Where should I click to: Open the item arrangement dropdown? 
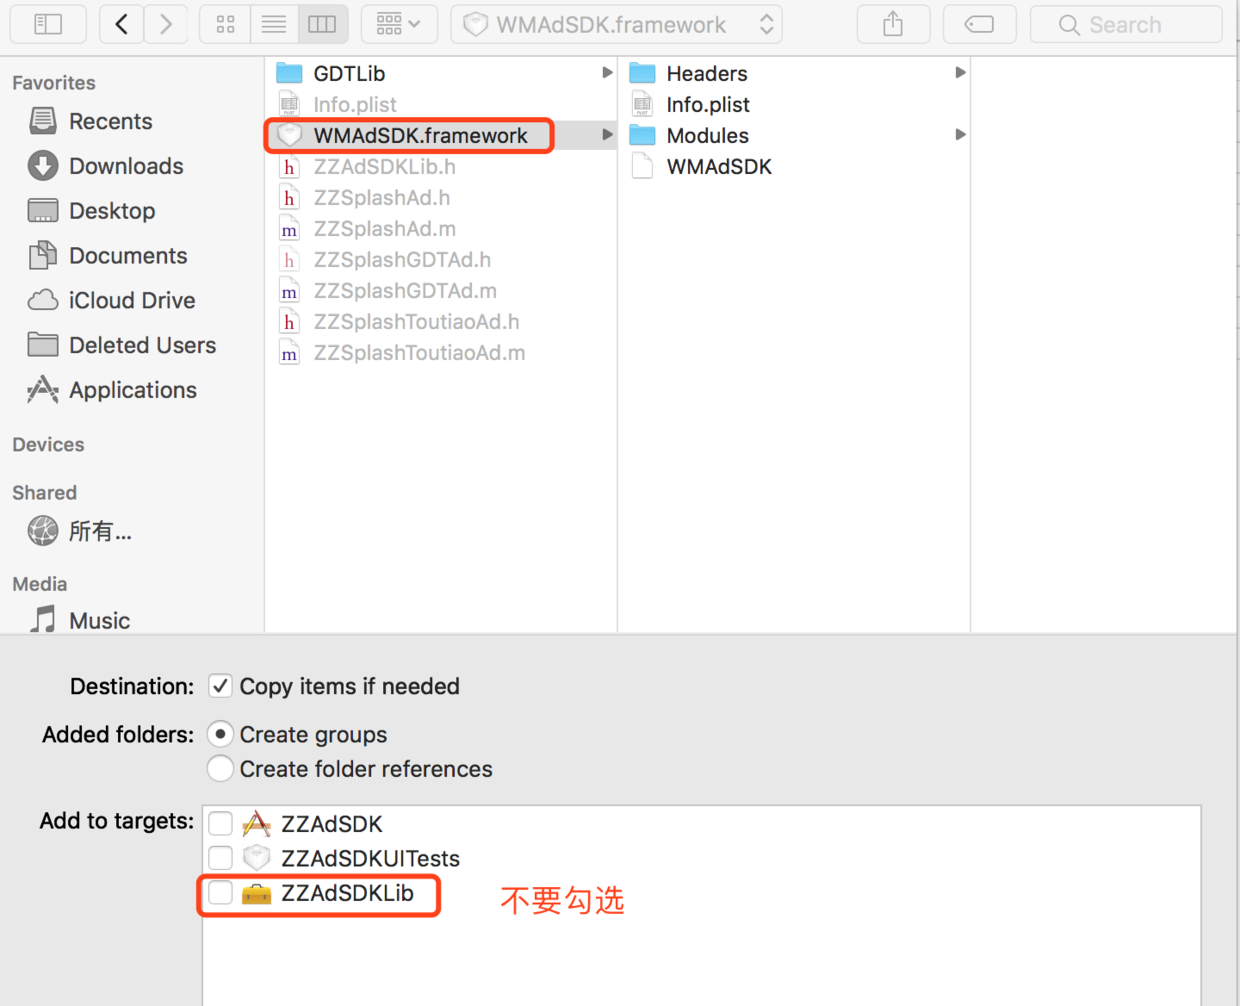coord(399,24)
